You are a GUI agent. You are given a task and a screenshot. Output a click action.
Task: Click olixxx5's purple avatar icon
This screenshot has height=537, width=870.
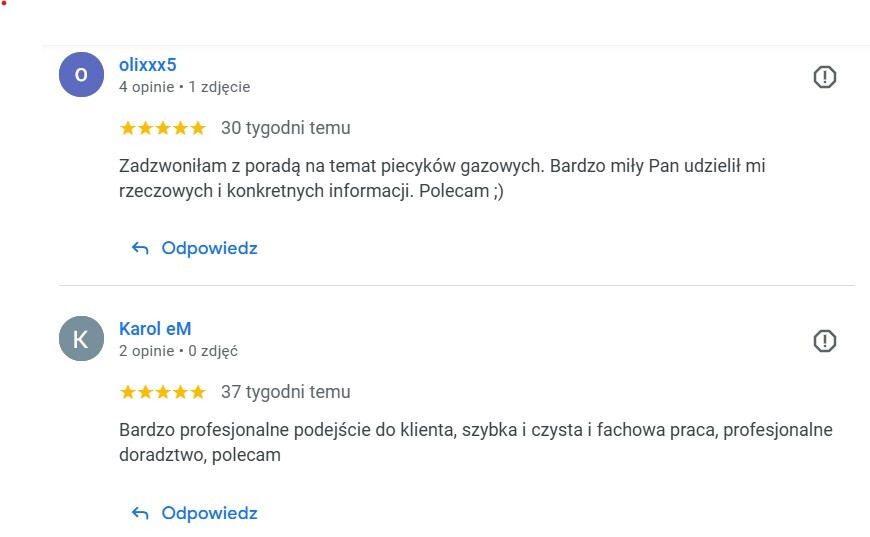pyautogui.click(x=81, y=75)
